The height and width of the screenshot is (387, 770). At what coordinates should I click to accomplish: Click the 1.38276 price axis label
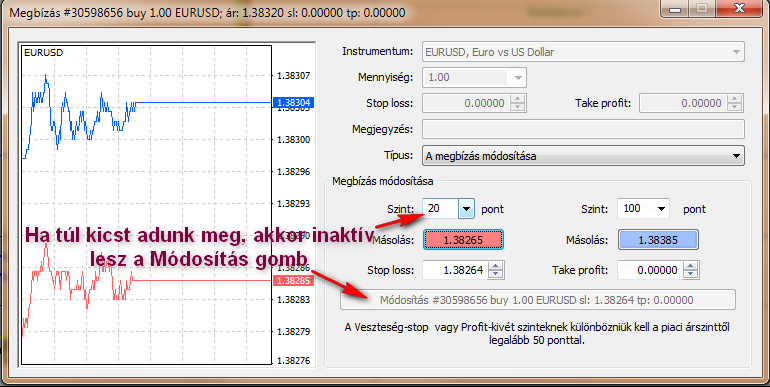click(293, 360)
